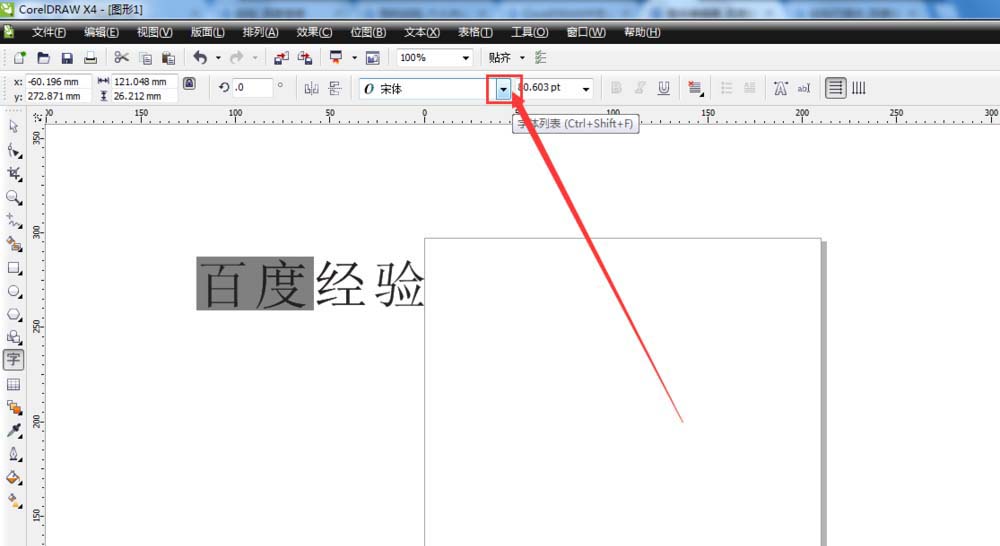This screenshot has width=1000, height=546.
Task: Select the Shape tool
Action: pyautogui.click(x=13, y=151)
